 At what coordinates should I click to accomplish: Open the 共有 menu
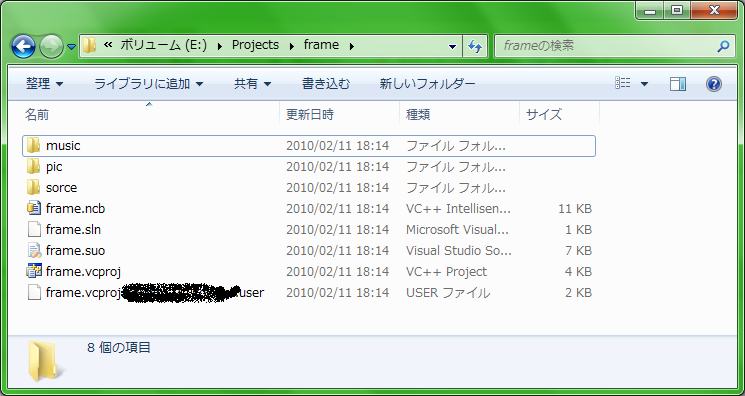[252, 84]
